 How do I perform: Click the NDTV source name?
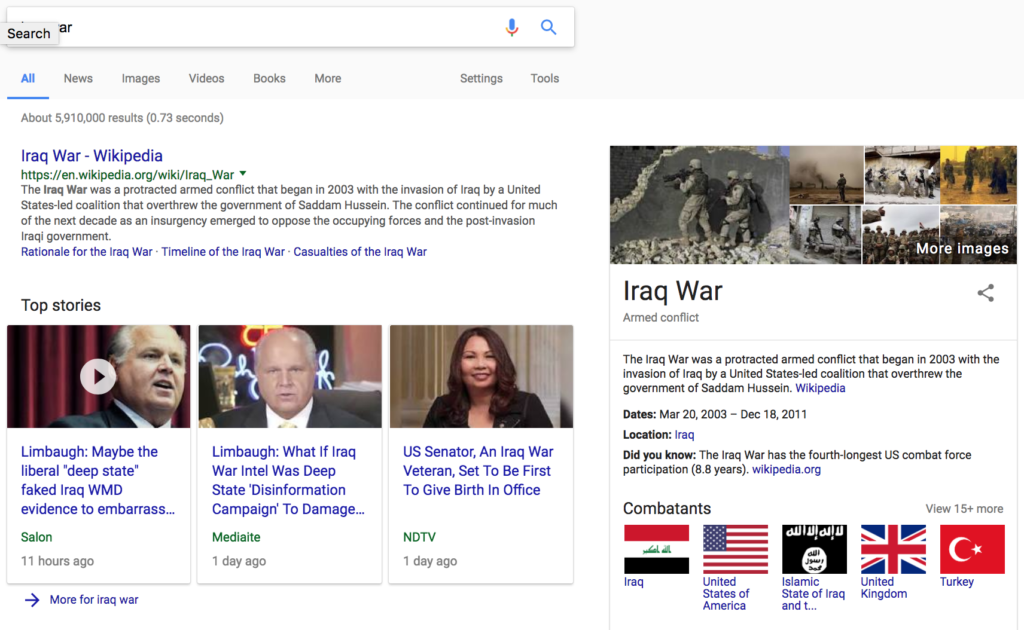click(419, 537)
